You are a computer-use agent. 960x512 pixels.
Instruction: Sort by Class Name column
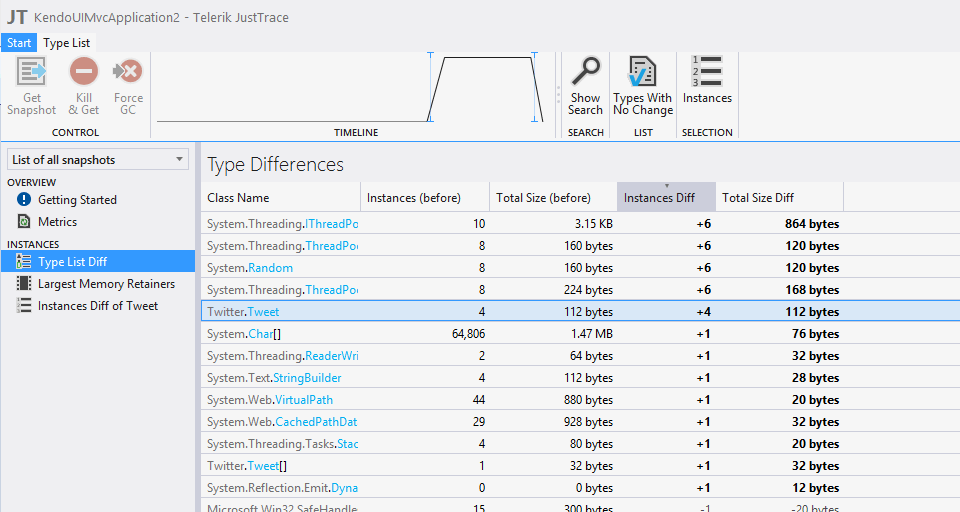click(x=280, y=197)
